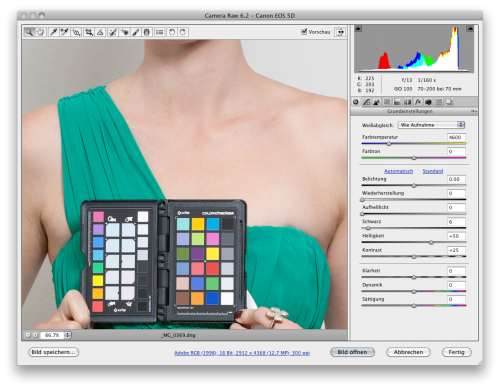Open the Grundeinstellungen panel flyout menu
Image resolution: width=500 pixels, height=389 pixels.
click(474, 111)
